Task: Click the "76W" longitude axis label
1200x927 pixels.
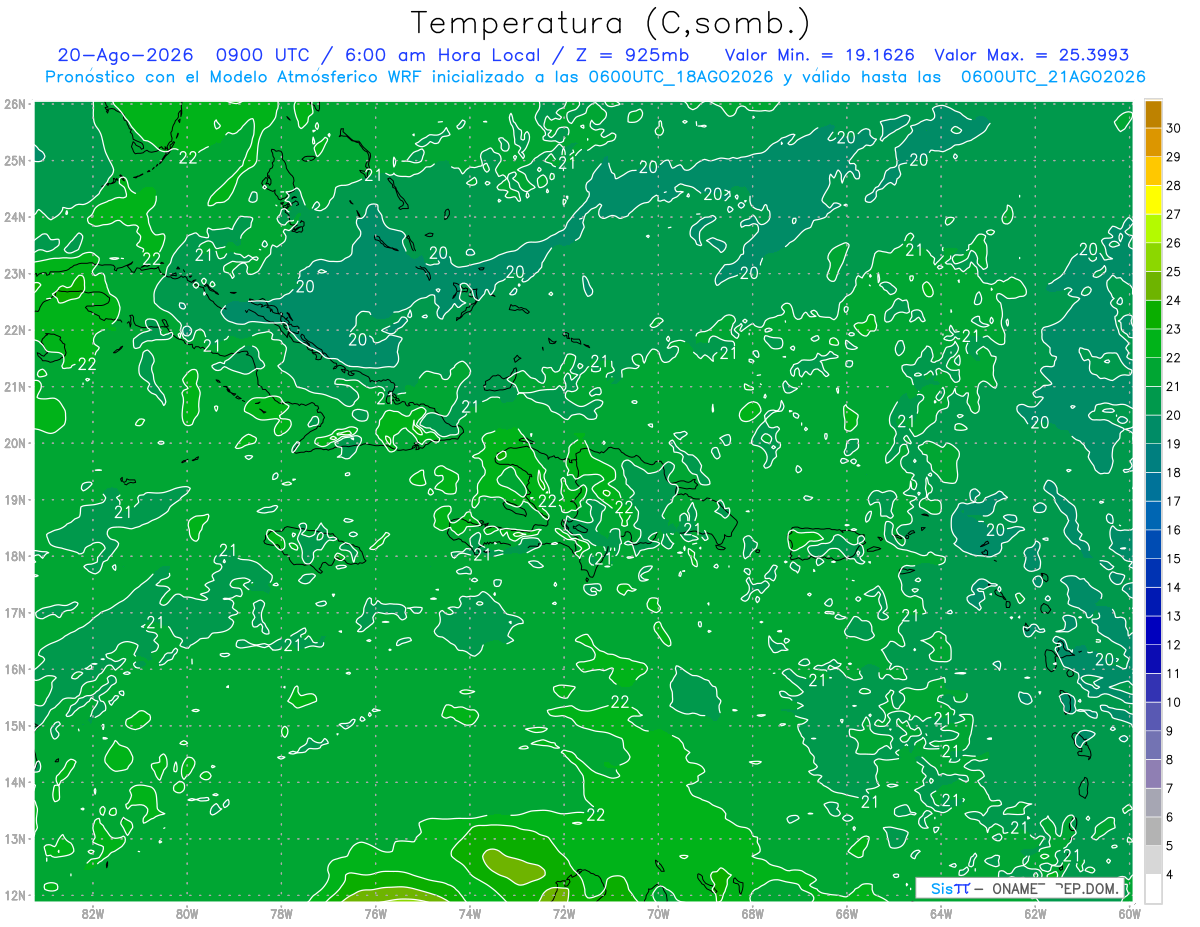Action: (x=376, y=913)
